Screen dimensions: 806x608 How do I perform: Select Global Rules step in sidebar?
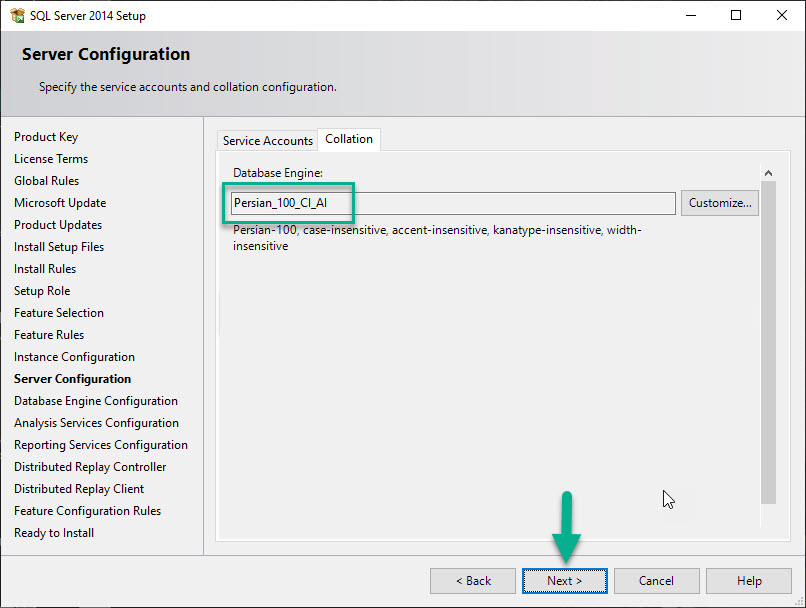(x=47, y=181)
